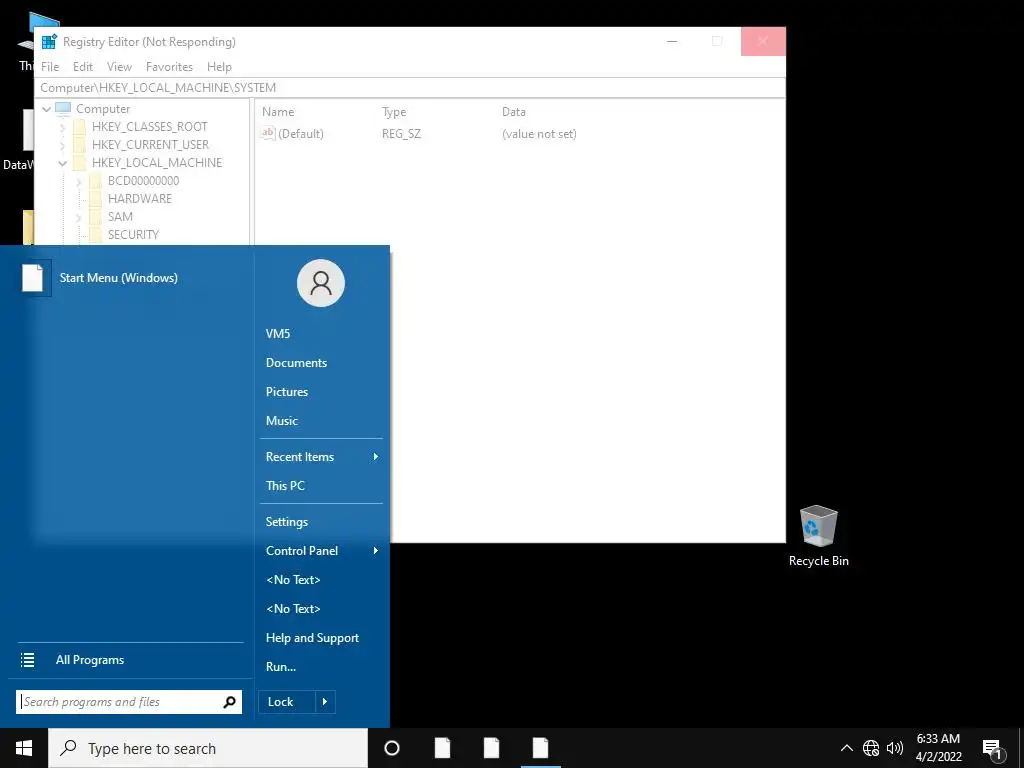
Task: Click the Recycle Bin desktop icon
Action: pyautogui.click(x=818, y=526)
